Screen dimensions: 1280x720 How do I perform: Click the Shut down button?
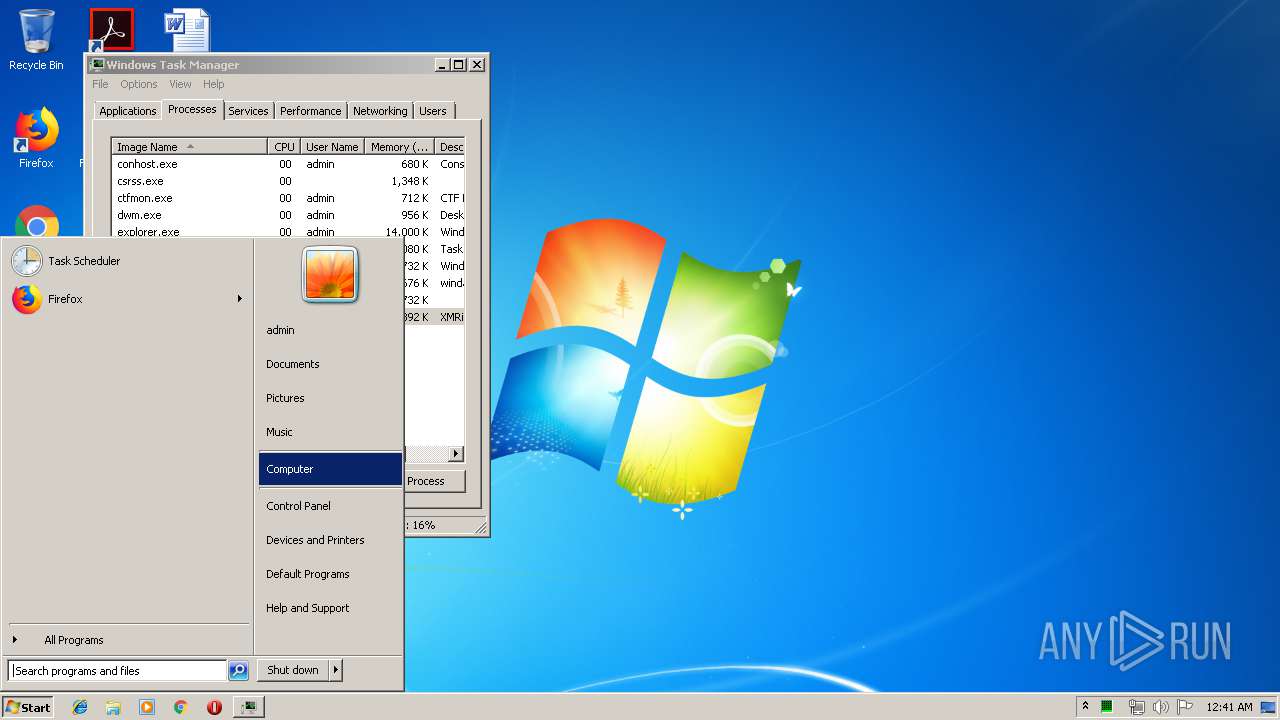click(293, 670)
